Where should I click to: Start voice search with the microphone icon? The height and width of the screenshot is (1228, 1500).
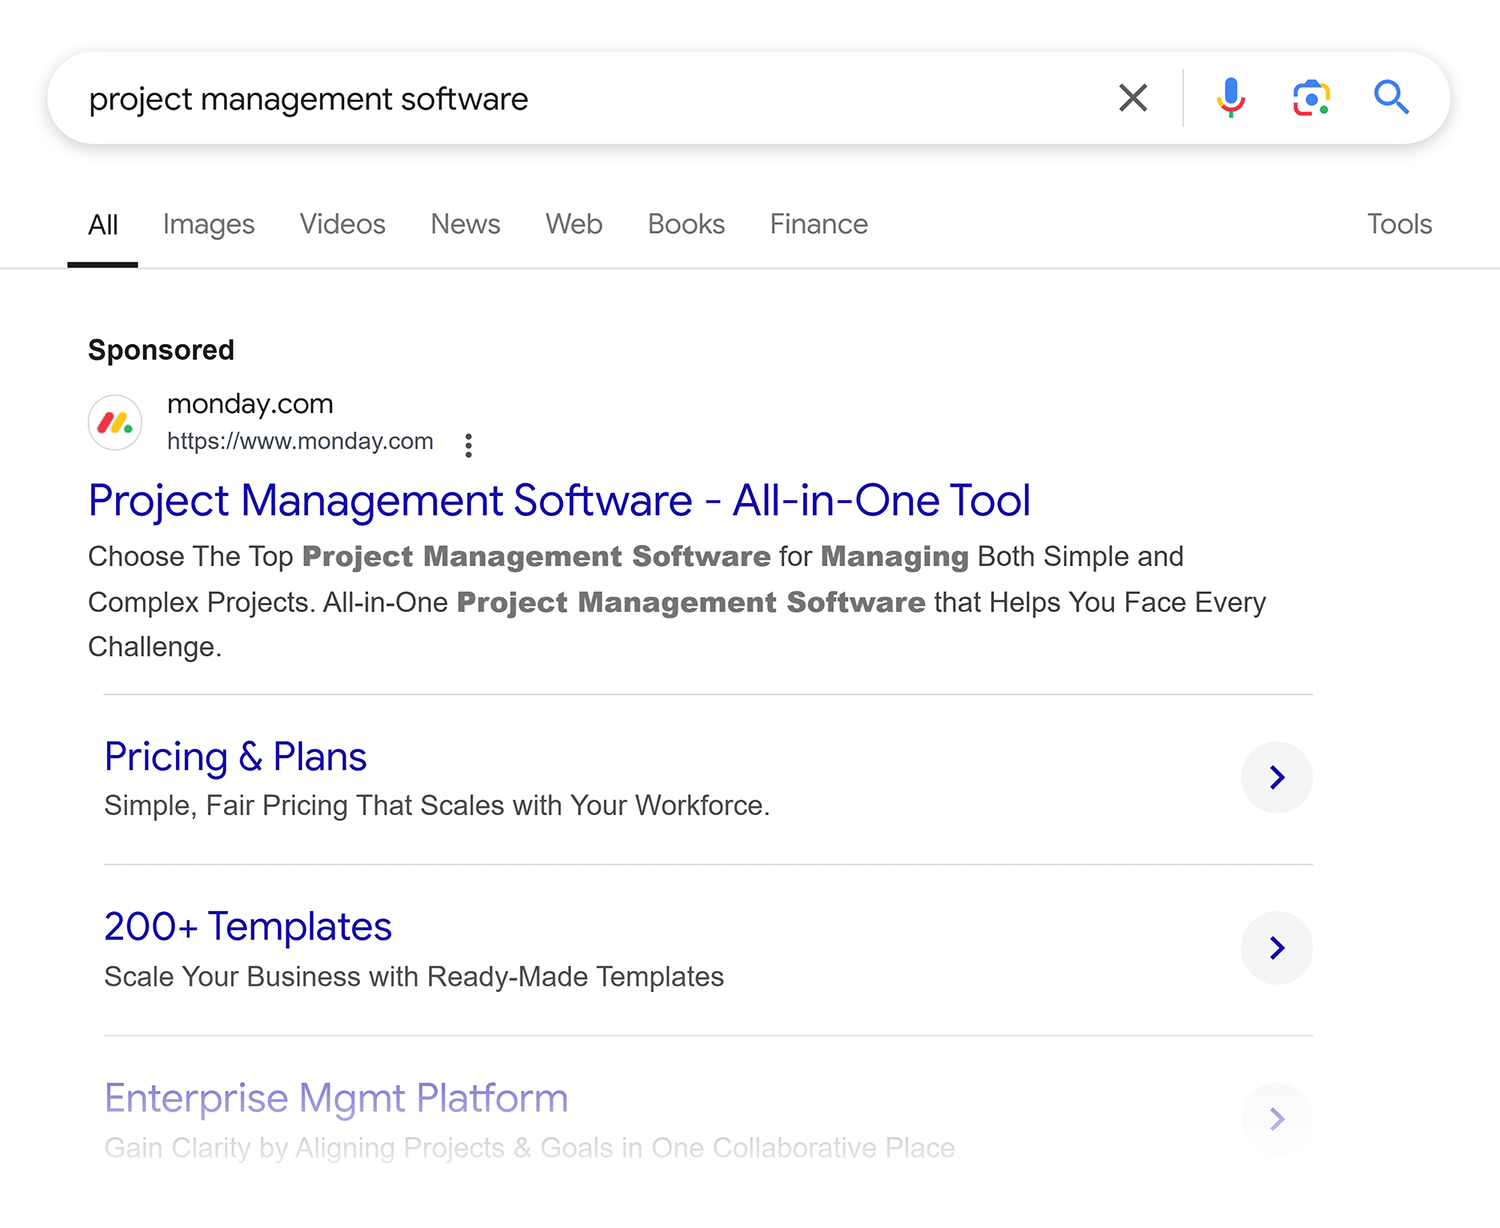(x=1231, y=98)
